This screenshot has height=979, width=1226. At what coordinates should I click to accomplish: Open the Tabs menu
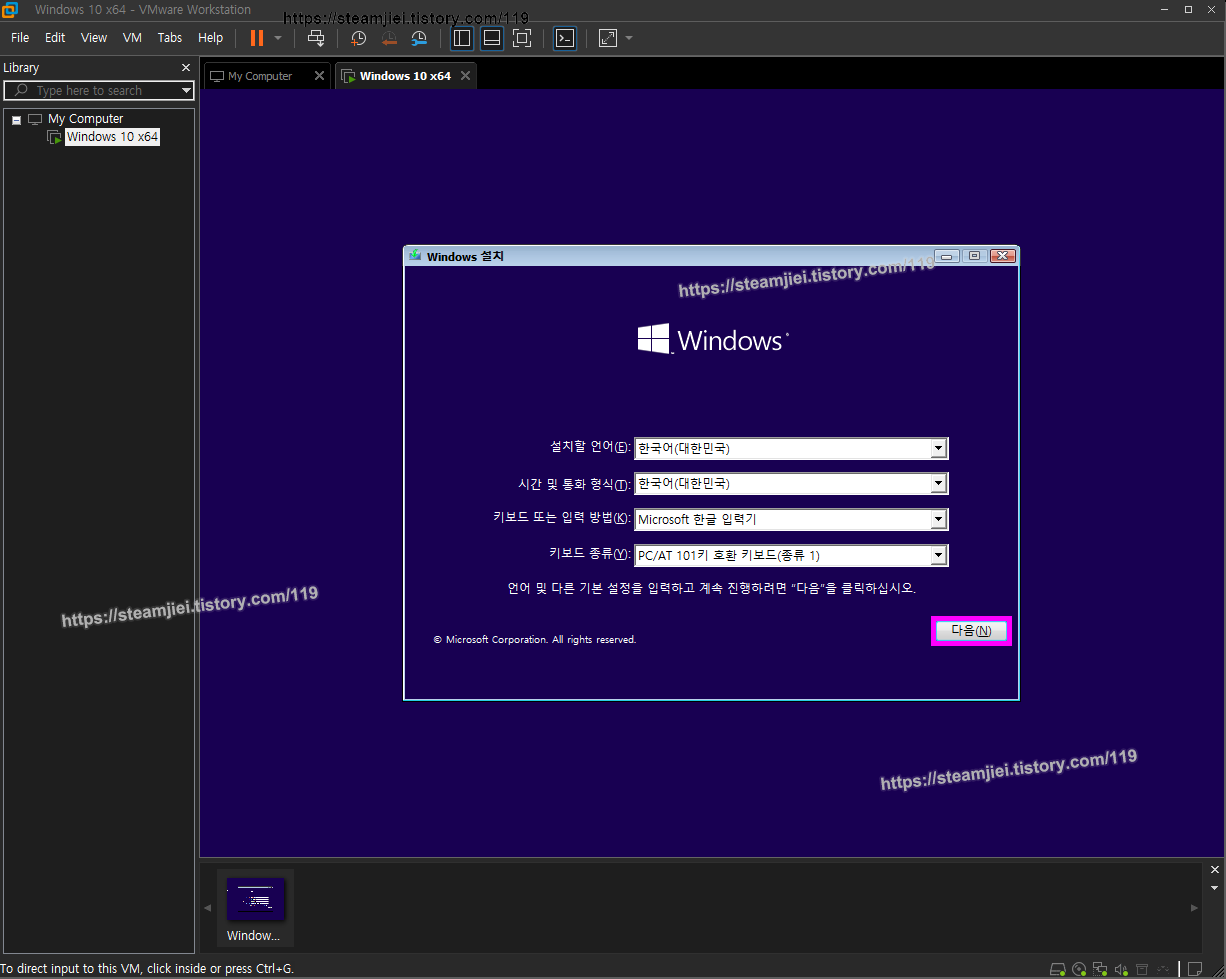point(170,37)
